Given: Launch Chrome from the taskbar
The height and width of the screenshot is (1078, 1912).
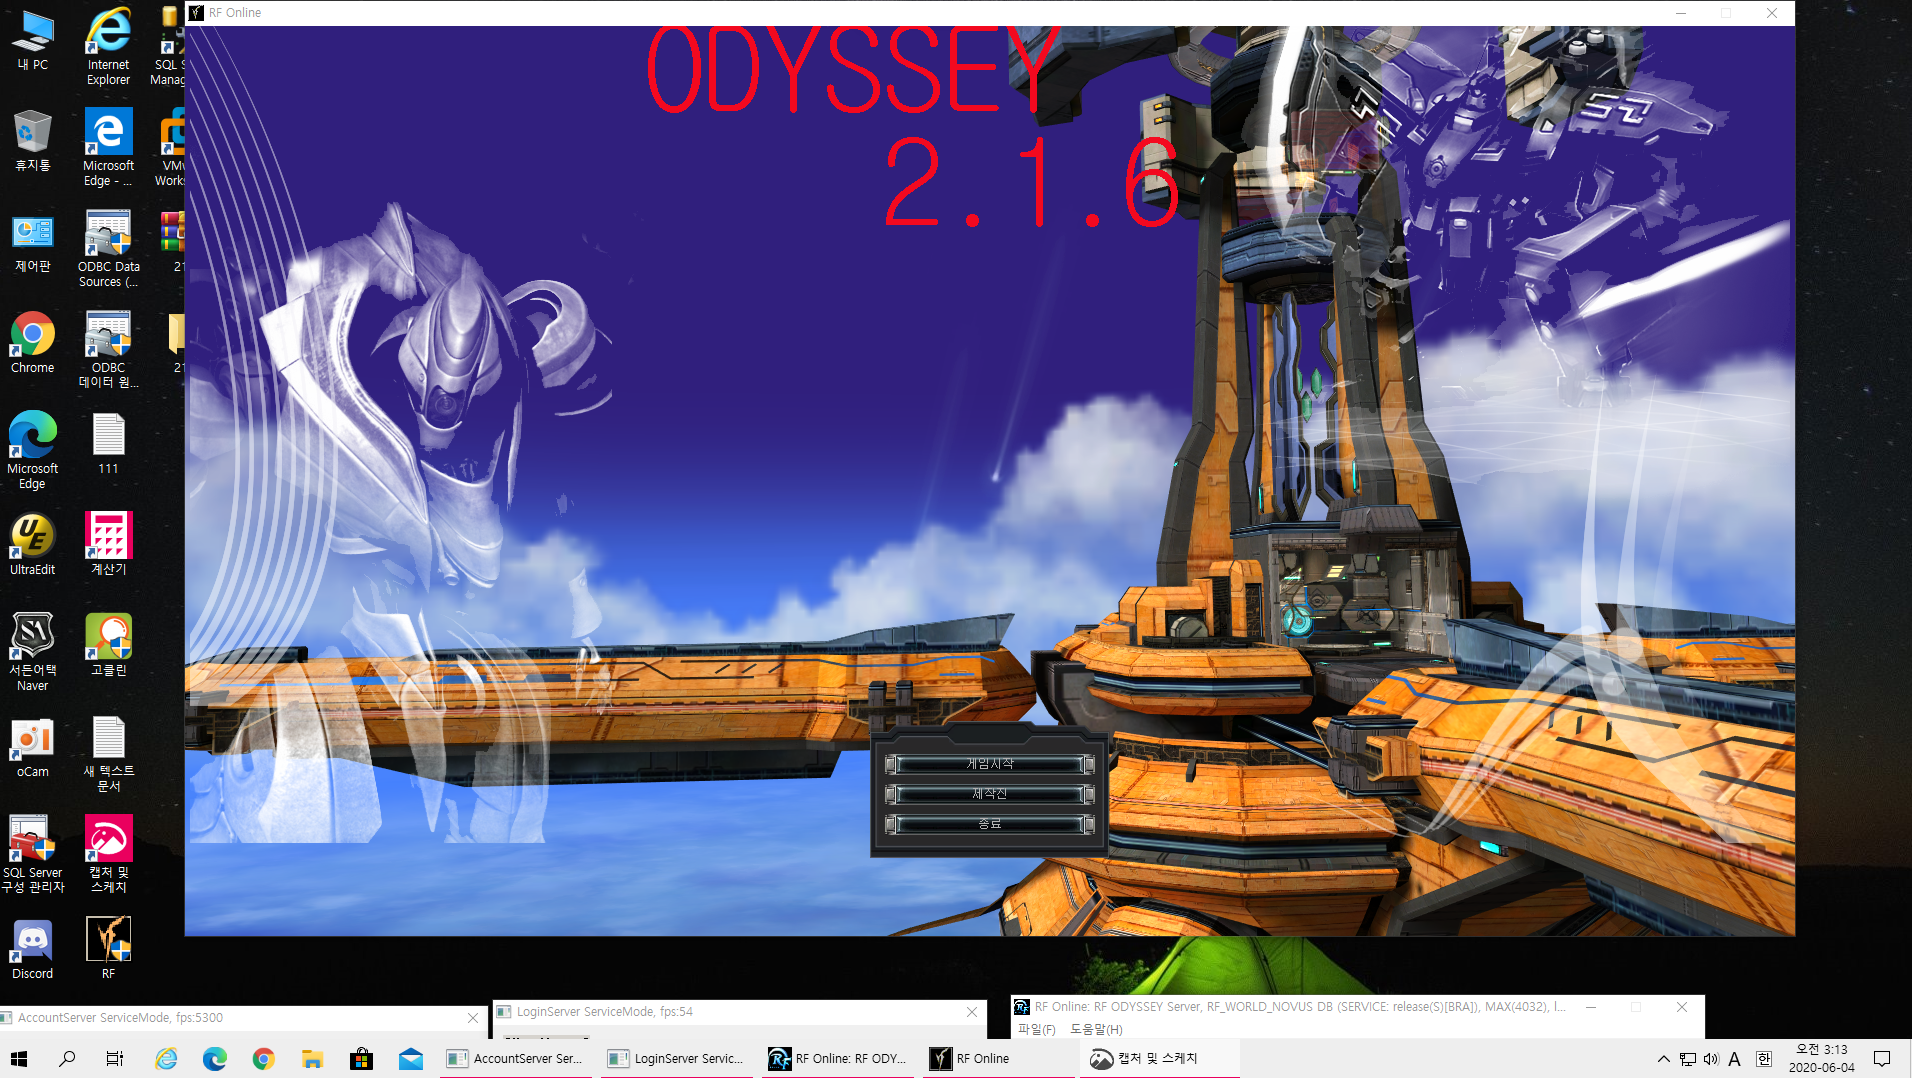Looking at the screenshot, I should [263, 1058].
